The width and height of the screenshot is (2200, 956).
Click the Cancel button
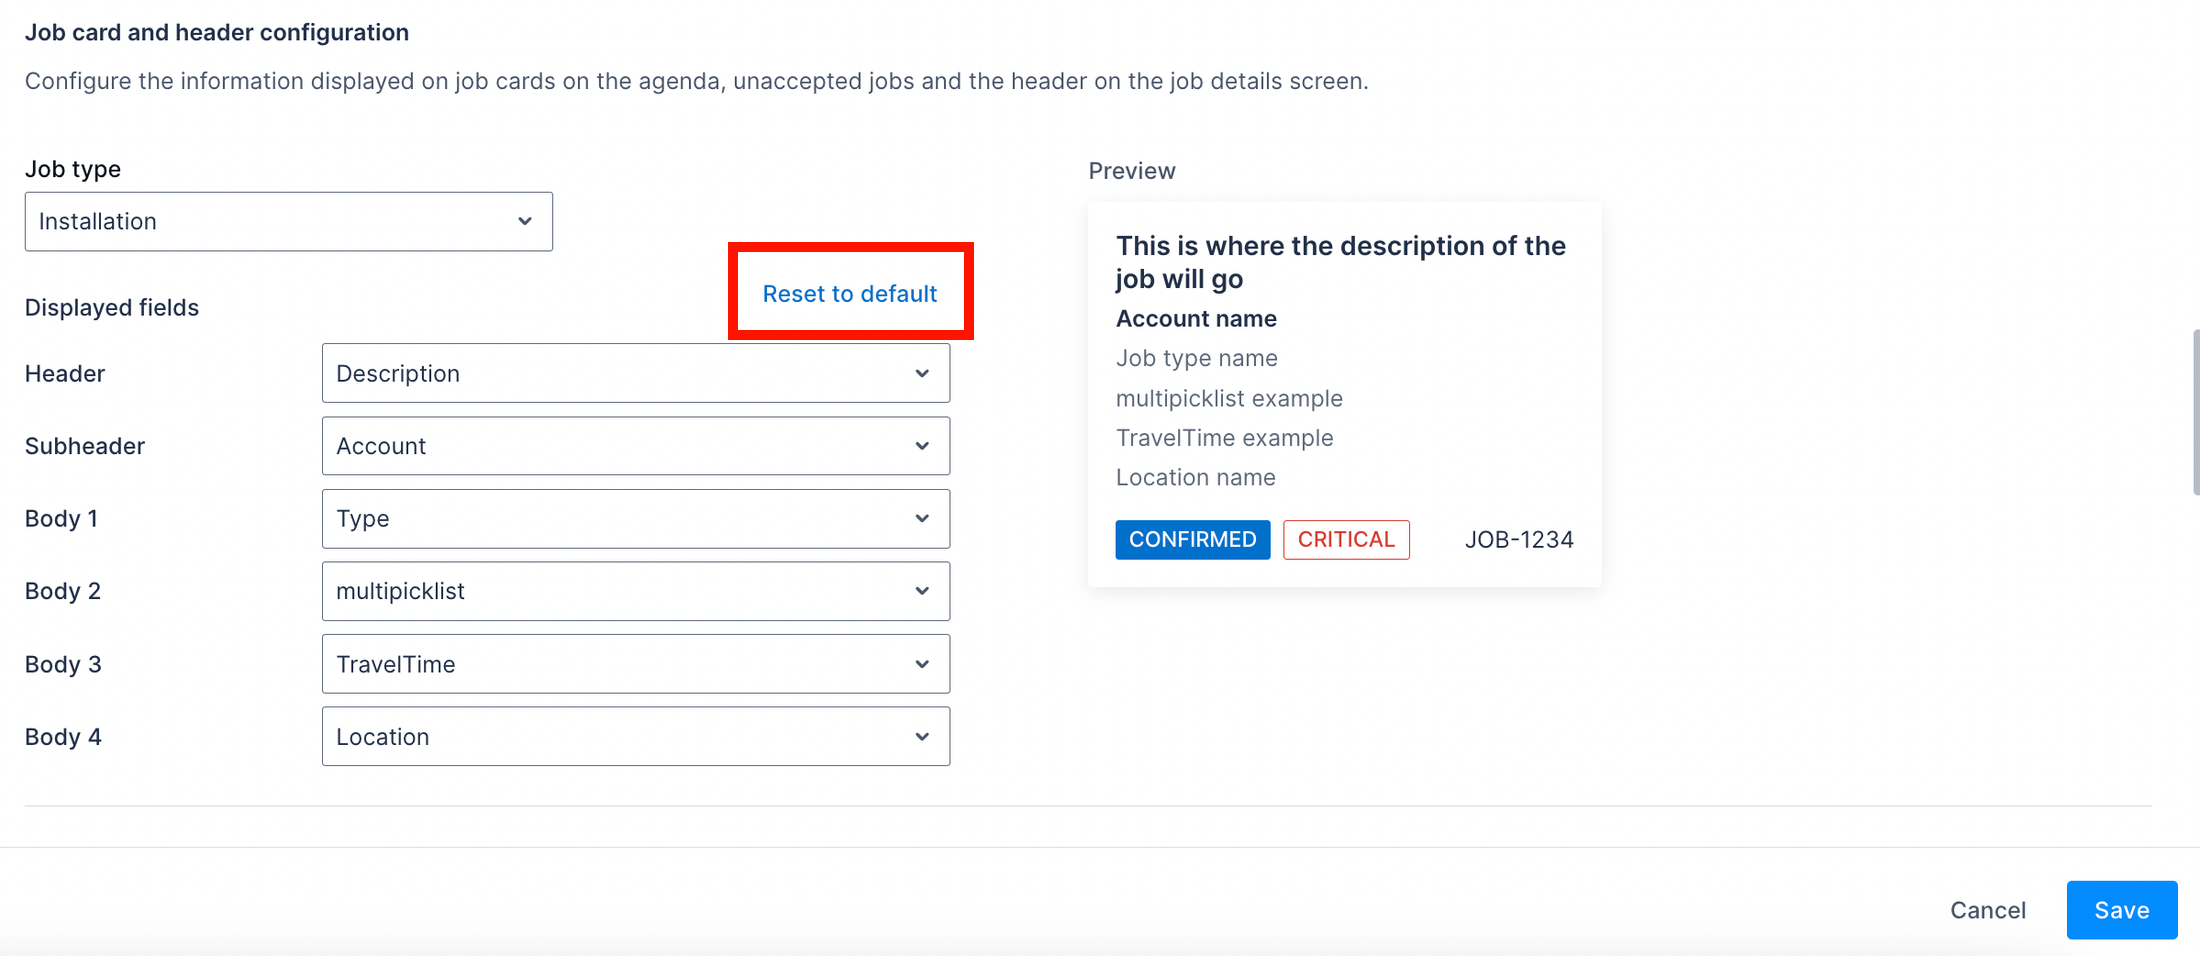click(x=1988, y=910)
